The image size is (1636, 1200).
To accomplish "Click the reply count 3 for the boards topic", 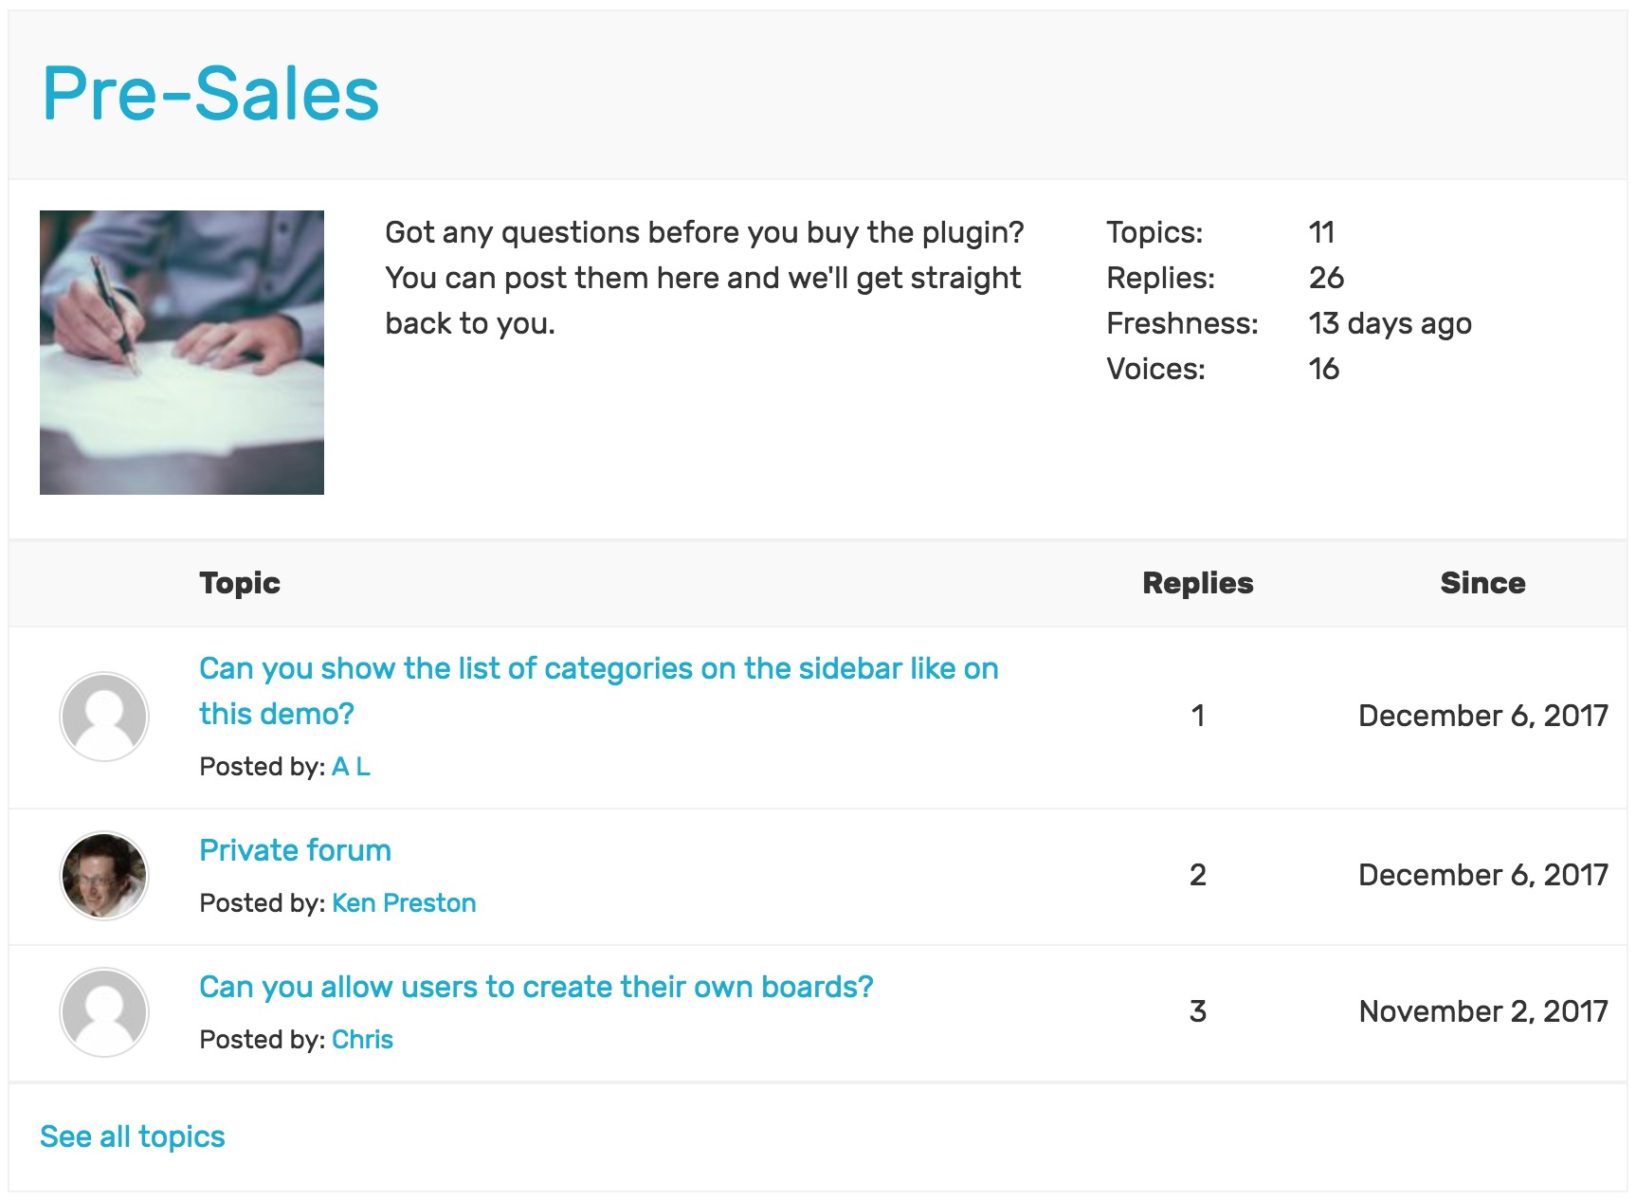I will (x=1198, y=1011).
